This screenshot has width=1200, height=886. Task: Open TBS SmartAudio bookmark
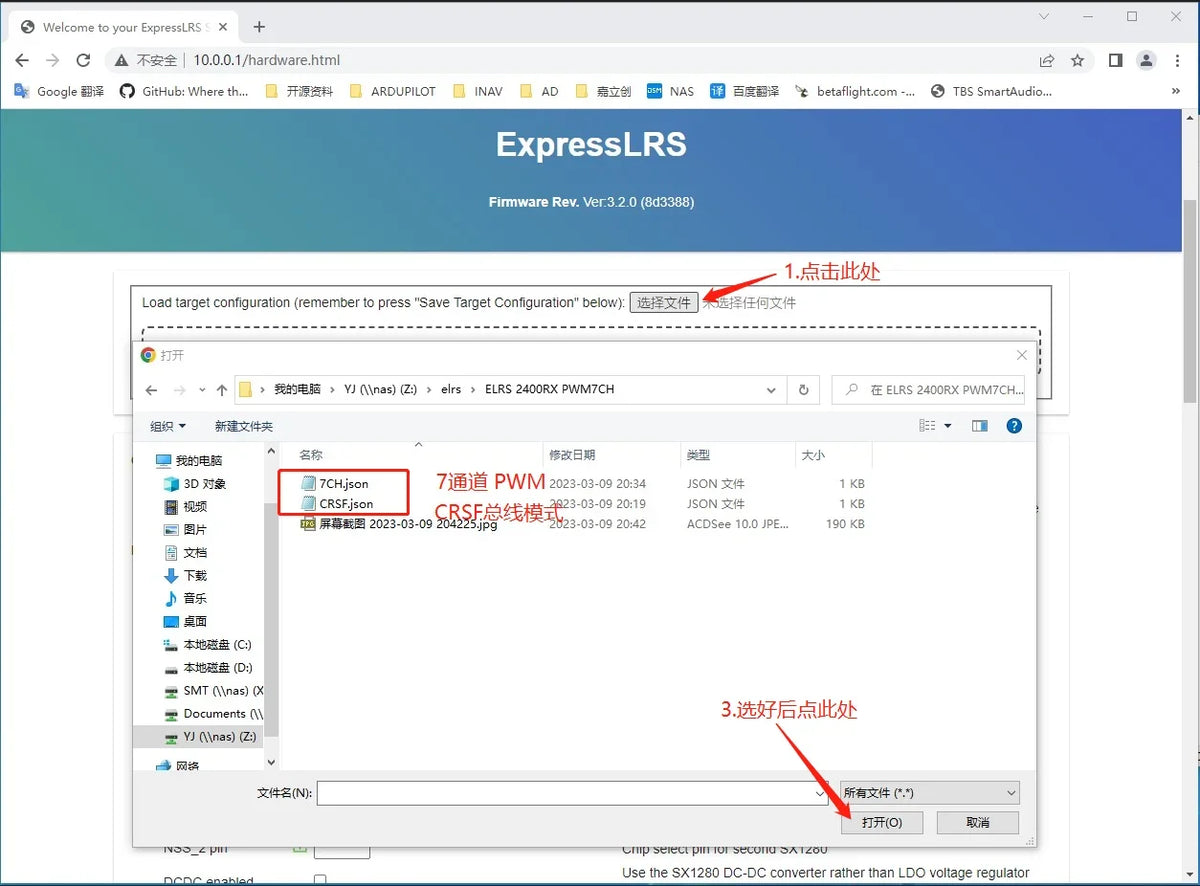pos(991,91)
